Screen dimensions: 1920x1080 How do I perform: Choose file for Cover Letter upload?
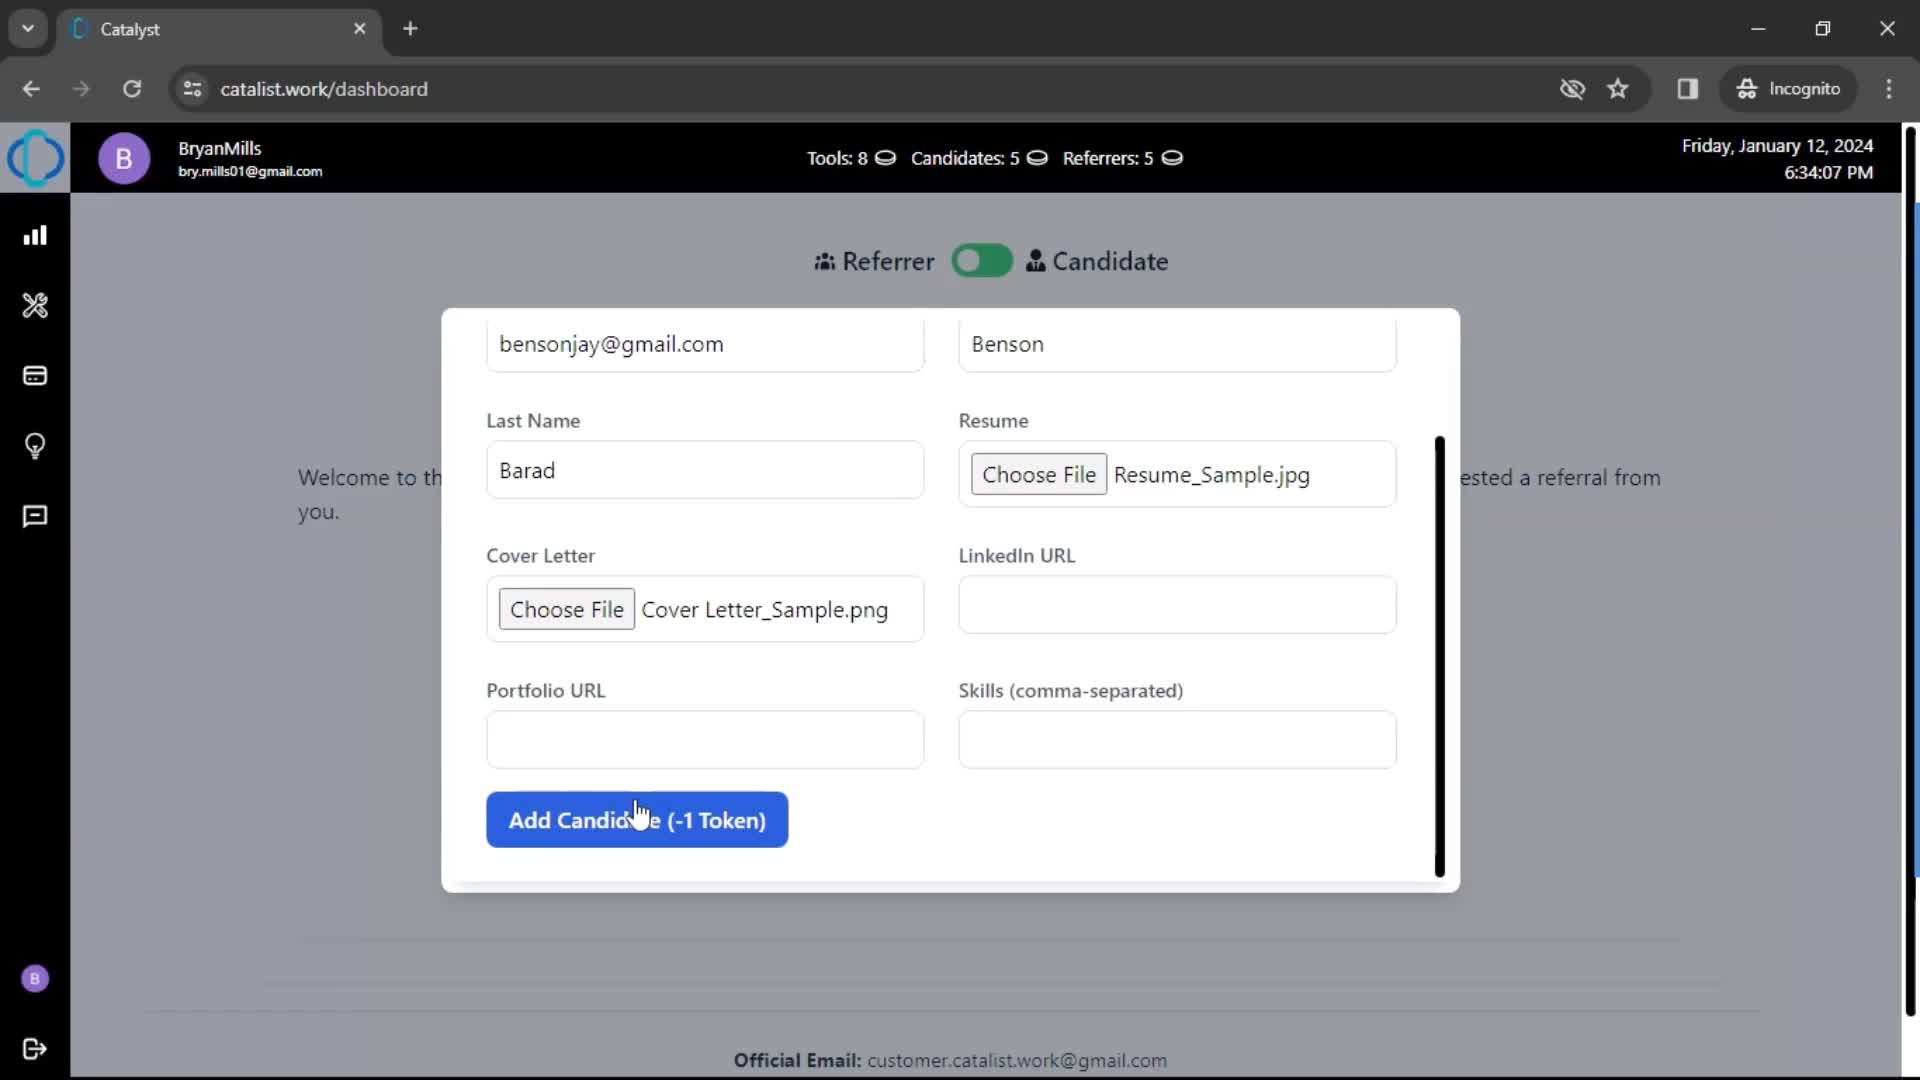tap(567, 609)
